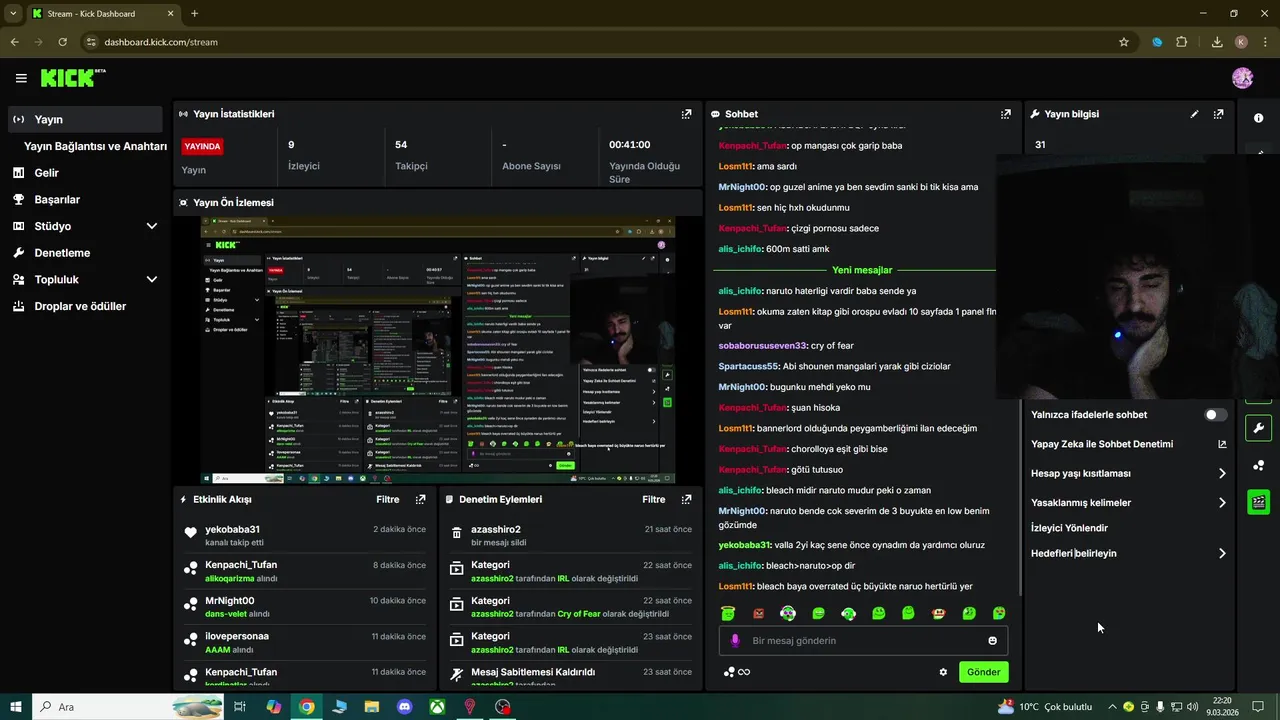This screenshot has height=720, width=1280.
Task: Click the pencil icon to edit Yayın bilgisi
Action: coord(1194,114)
